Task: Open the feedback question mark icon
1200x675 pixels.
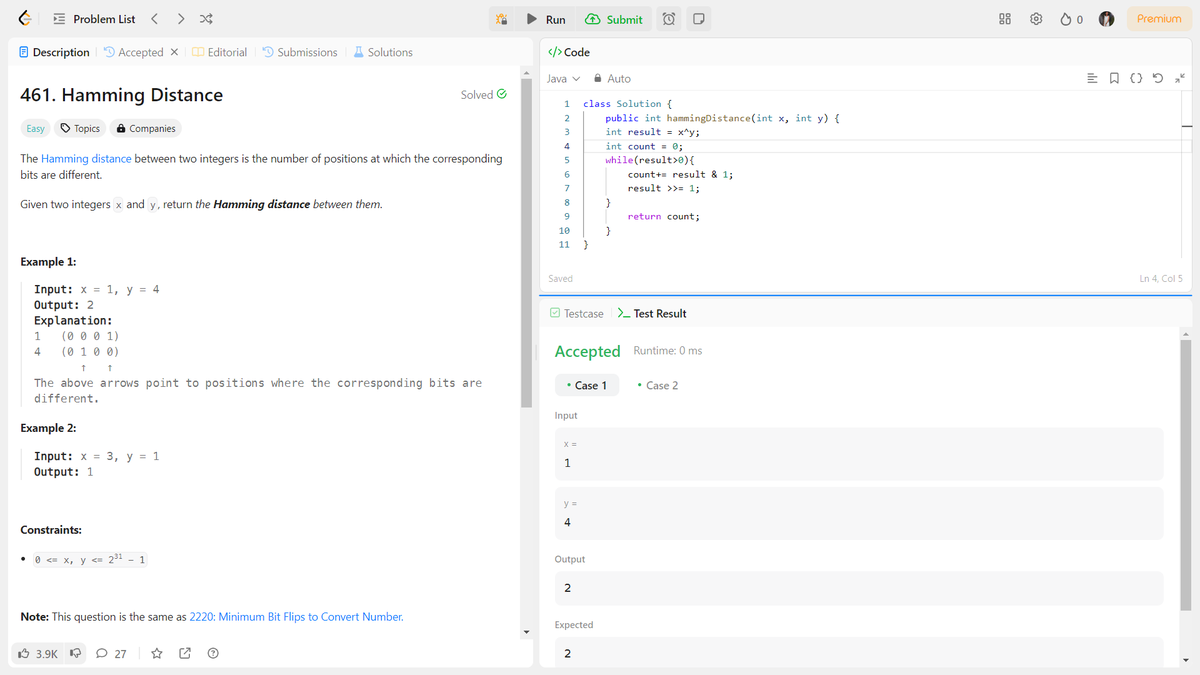Action: tap(213, 654)
